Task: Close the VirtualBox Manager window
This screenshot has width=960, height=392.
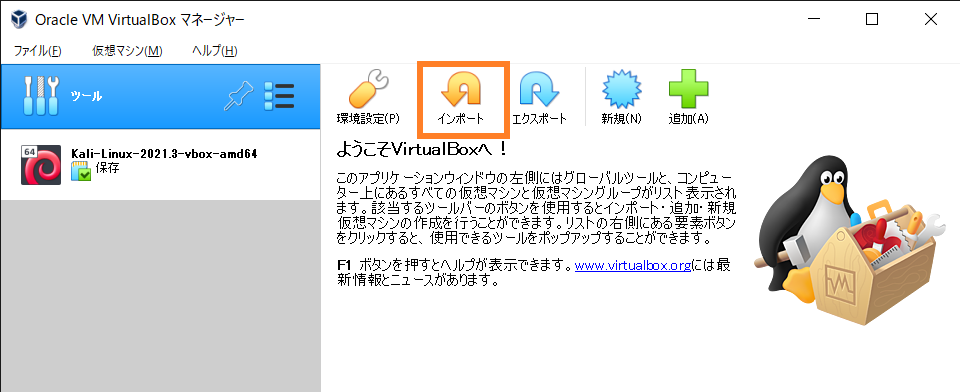Action: pyautogui.click(x=931, y=20)
